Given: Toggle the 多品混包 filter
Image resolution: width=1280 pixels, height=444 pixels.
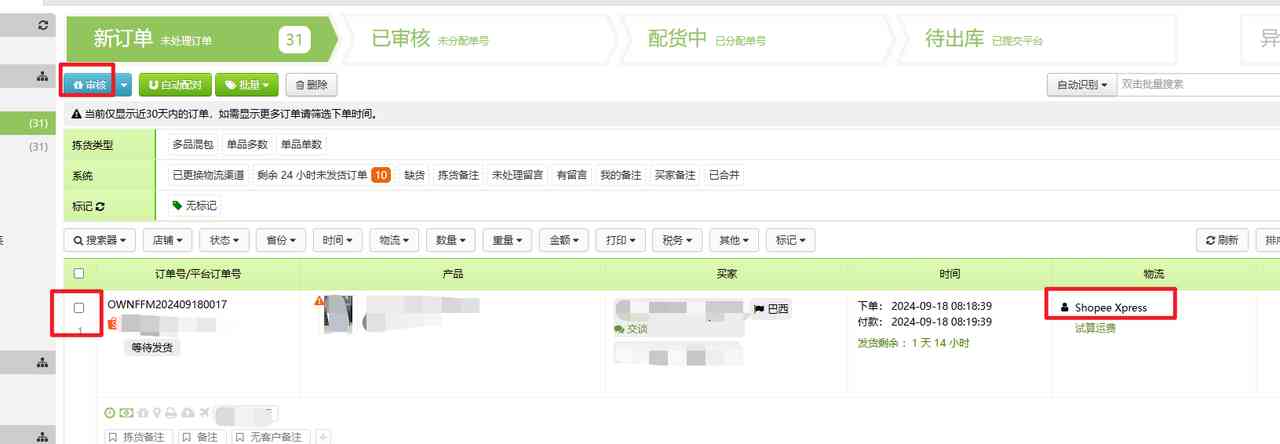Looking at the screenshot, I should click(192, 145).
